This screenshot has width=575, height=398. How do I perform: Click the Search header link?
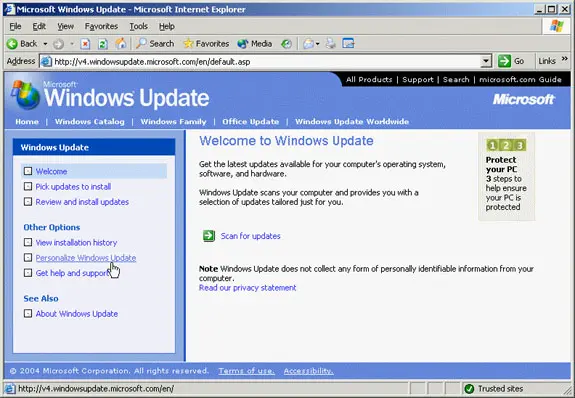[456, 80]
